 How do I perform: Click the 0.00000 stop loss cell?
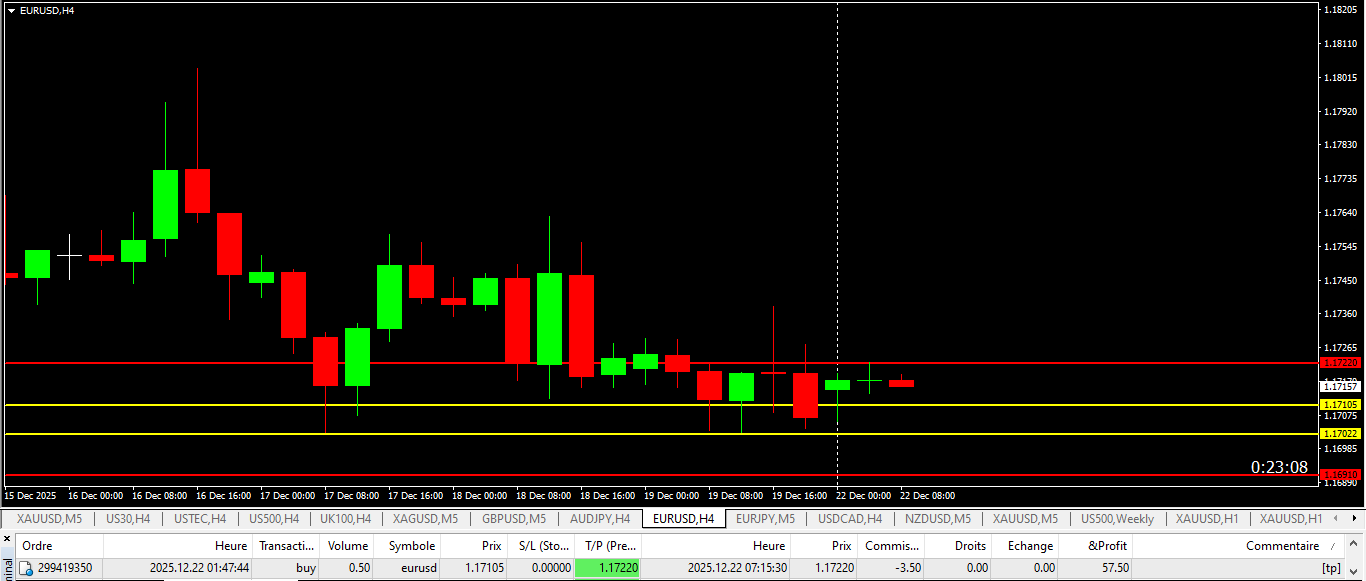(551, 568)
